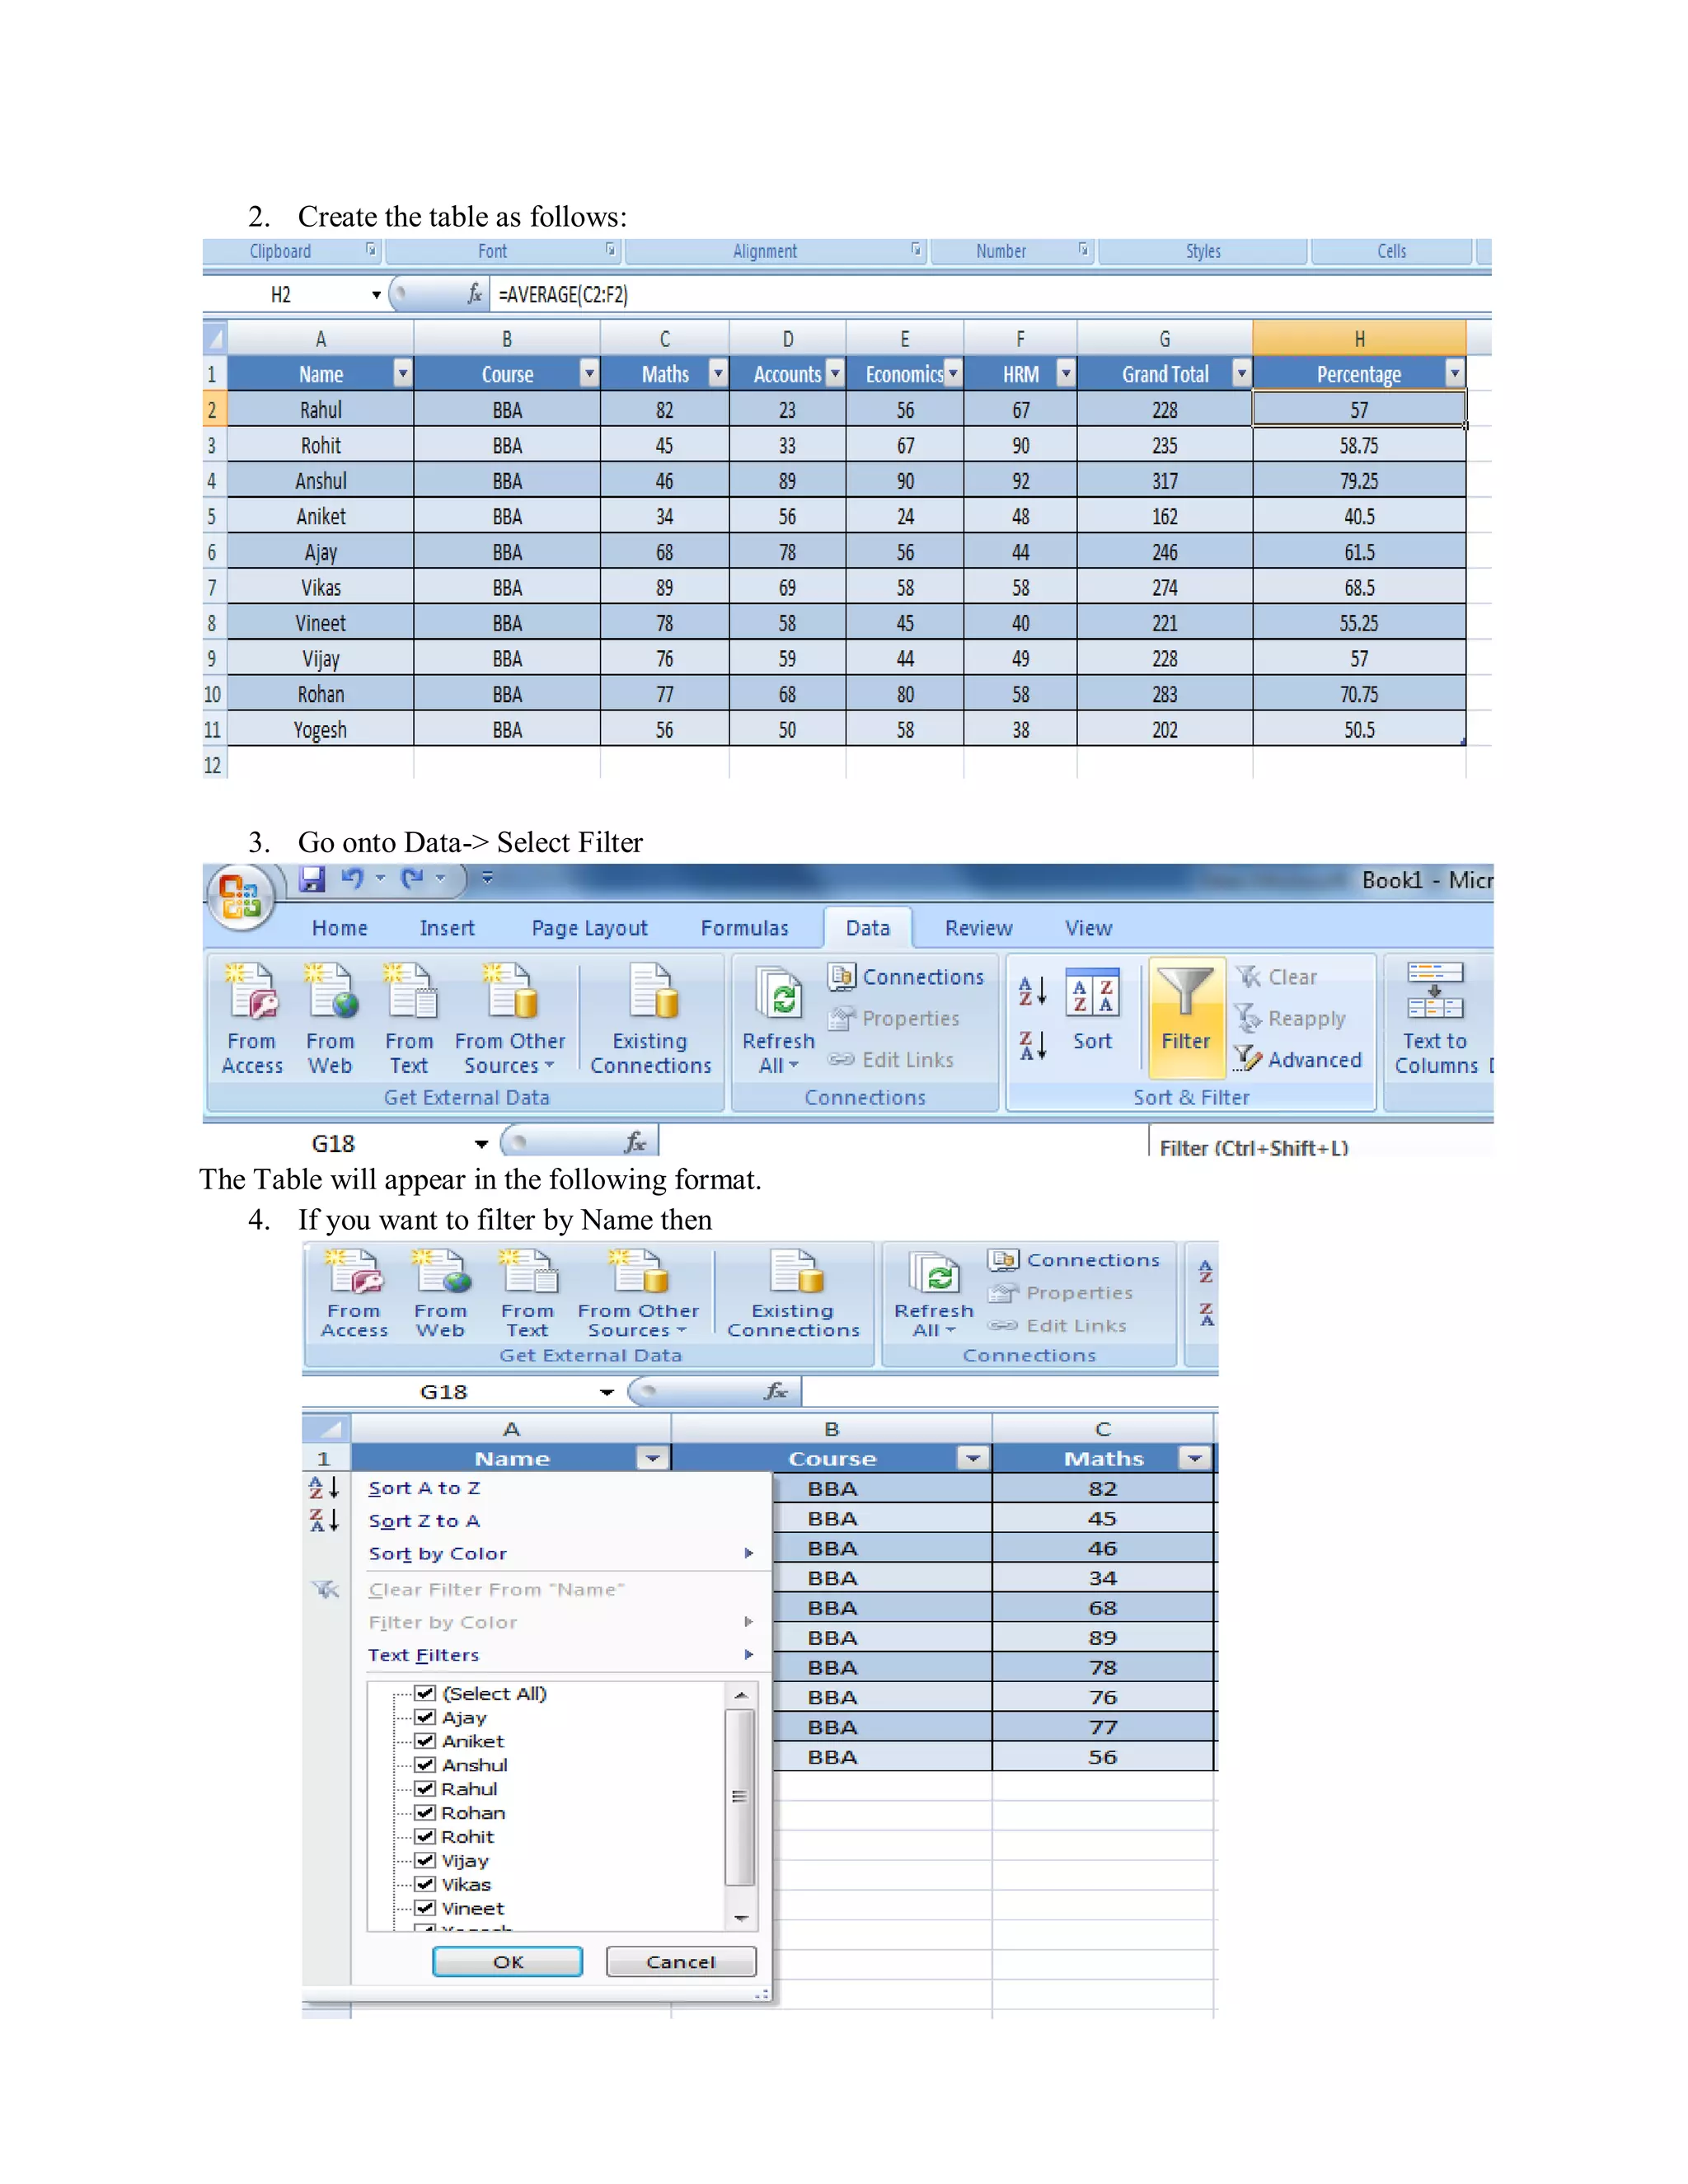Open Sort by Color submenu
The image size is (1688, 2184).
click(560, 1554)
